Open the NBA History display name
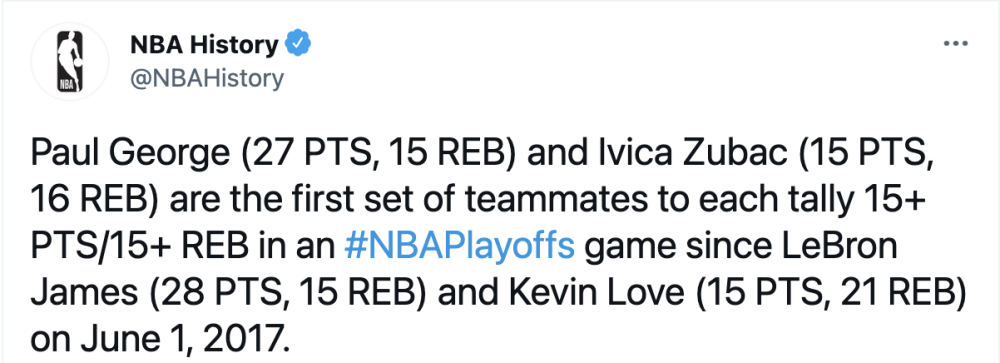The image size is (1000, 363). [203, 45]
